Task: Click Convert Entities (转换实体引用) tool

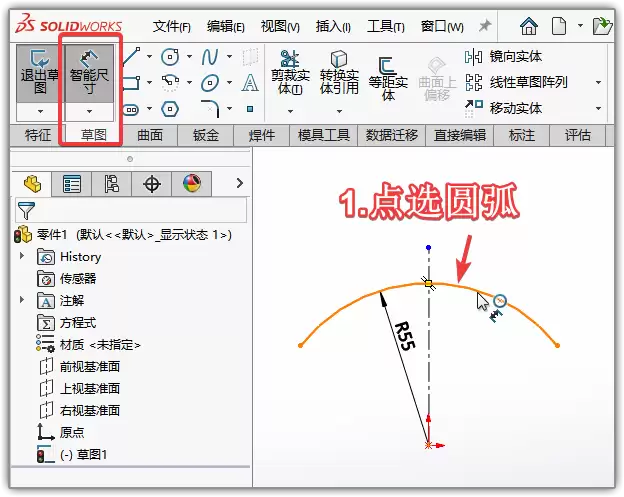Action: pyautogui.click(x=339, y=75)
